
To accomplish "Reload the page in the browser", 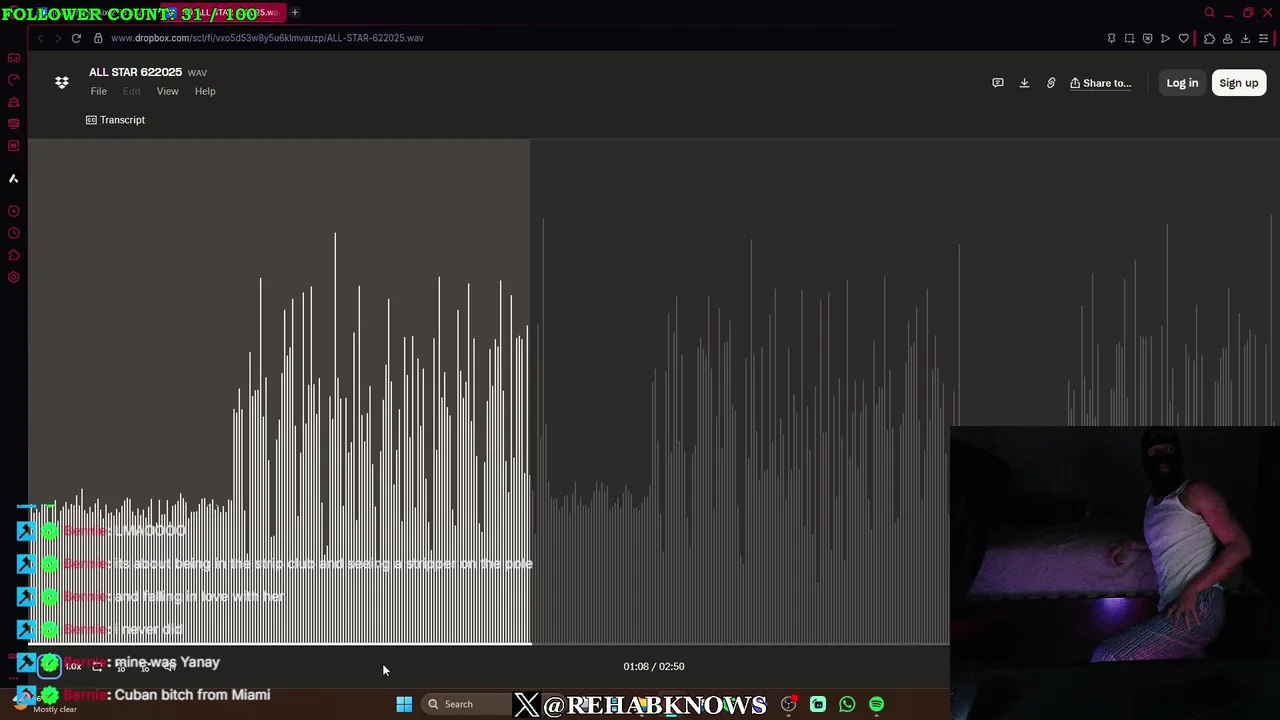I will (76, 38).
